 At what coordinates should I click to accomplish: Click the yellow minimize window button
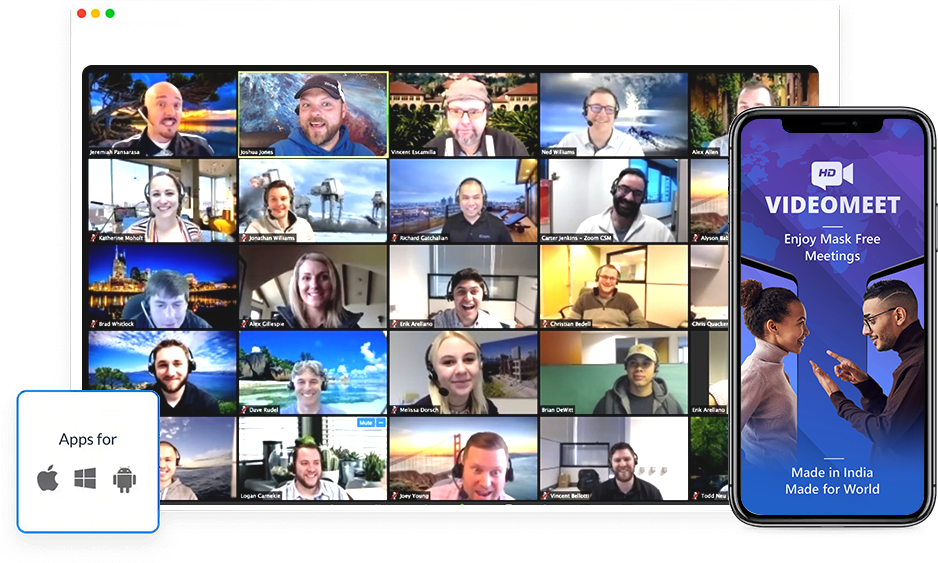[96, 13]
